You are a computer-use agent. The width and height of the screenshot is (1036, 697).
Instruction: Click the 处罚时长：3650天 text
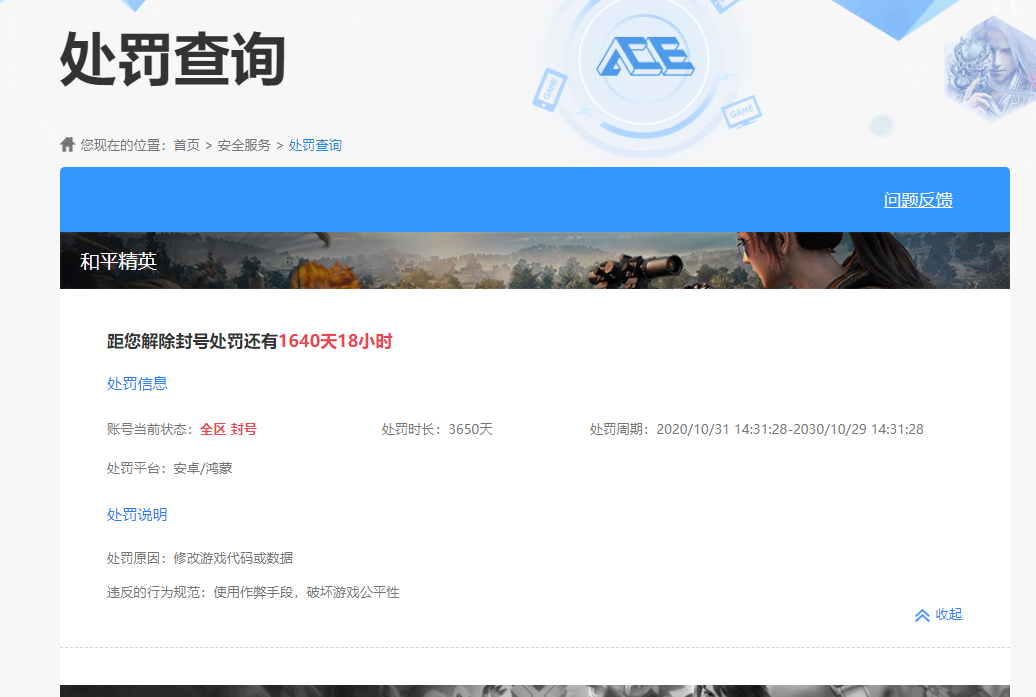437,429
